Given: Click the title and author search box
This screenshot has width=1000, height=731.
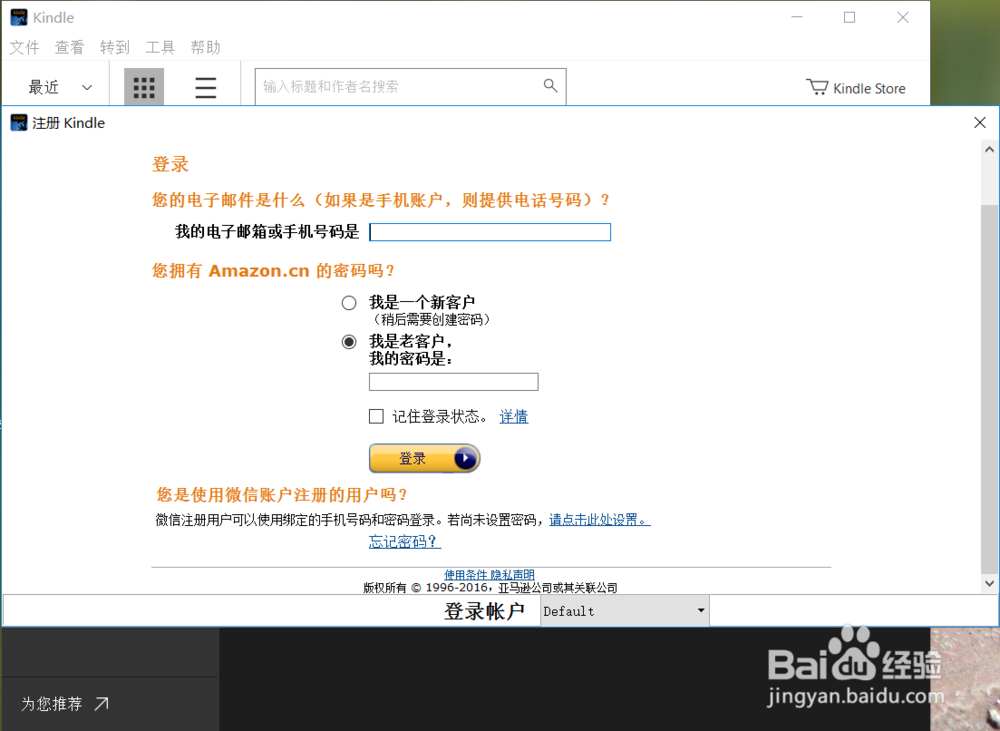Looking at the screenshot, I should tap(410, 86).
